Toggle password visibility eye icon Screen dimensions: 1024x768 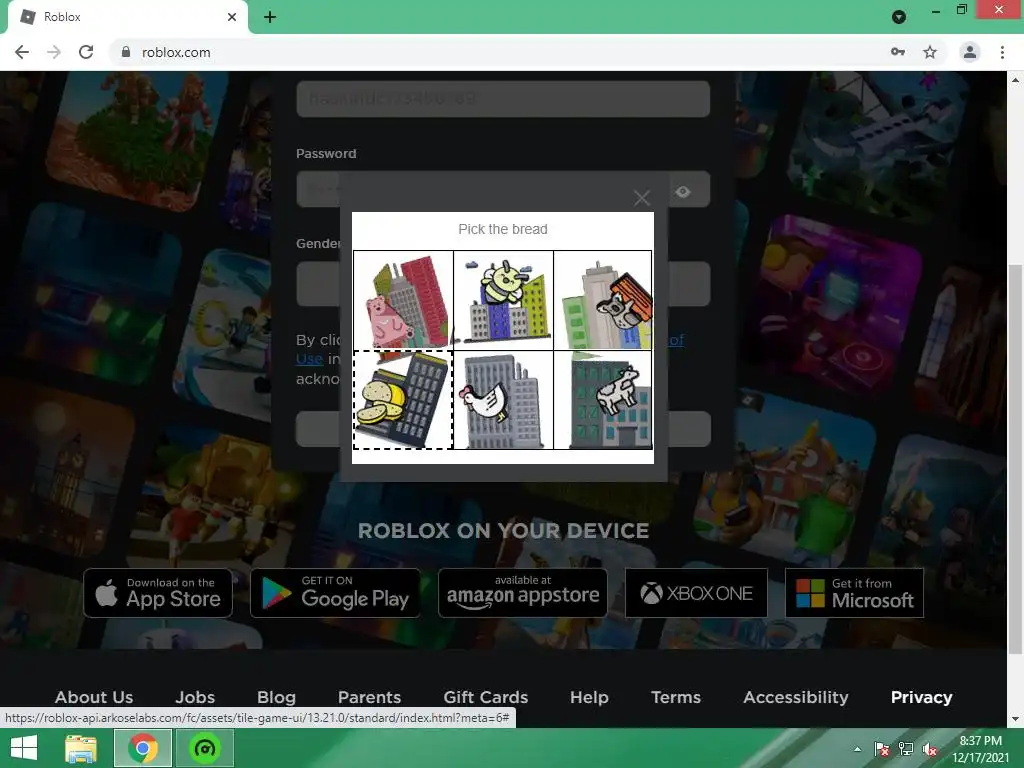[x=683, y=191]
